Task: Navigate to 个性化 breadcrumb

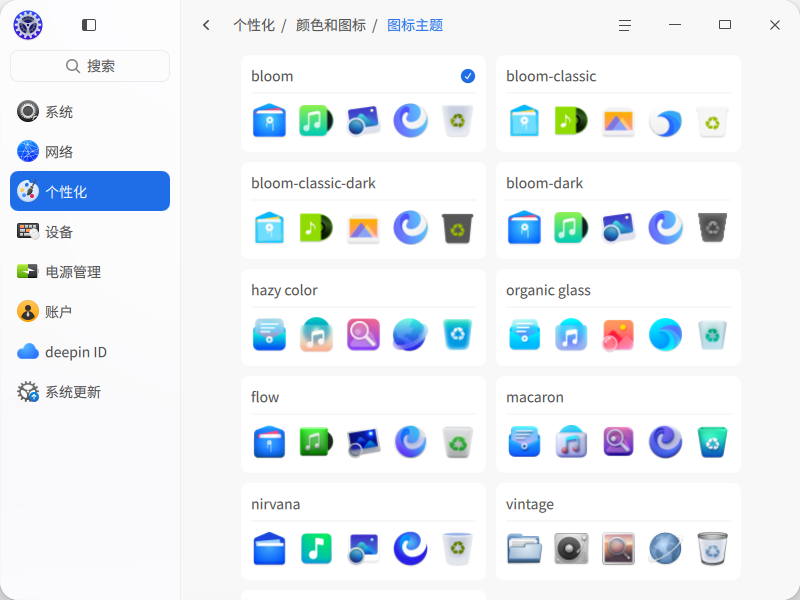Action: 254,25
